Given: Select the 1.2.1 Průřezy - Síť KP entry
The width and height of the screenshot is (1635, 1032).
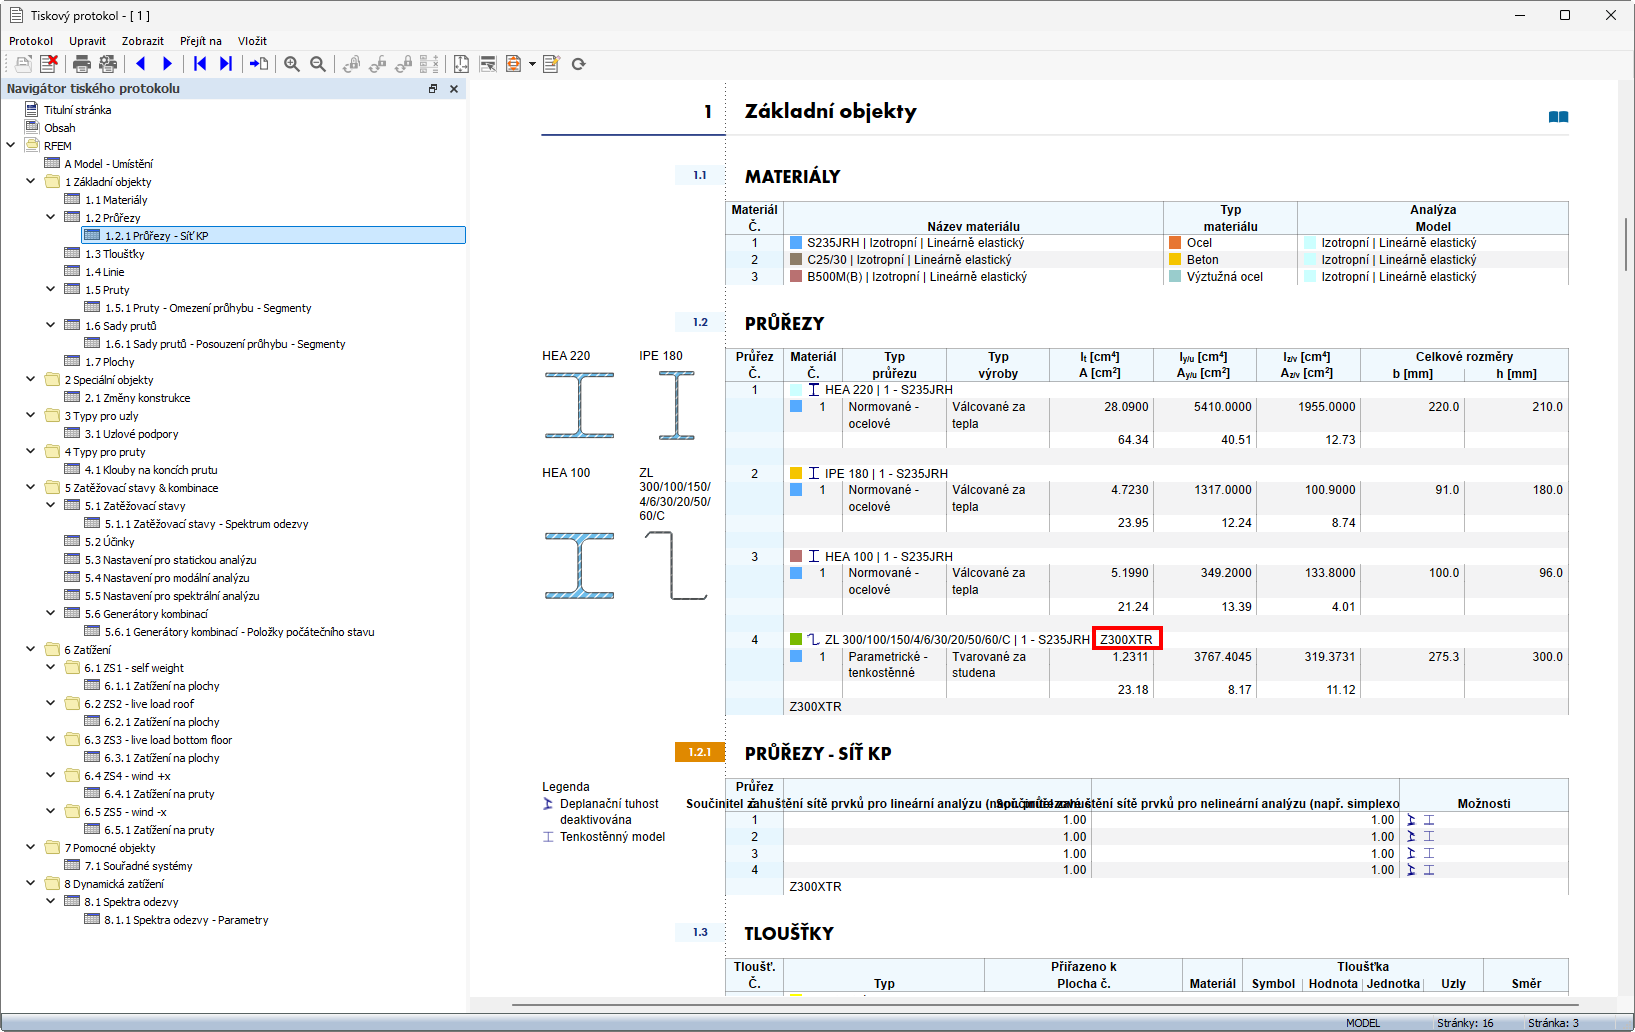Looking at the screenshot, I should (x=155, y=235).
